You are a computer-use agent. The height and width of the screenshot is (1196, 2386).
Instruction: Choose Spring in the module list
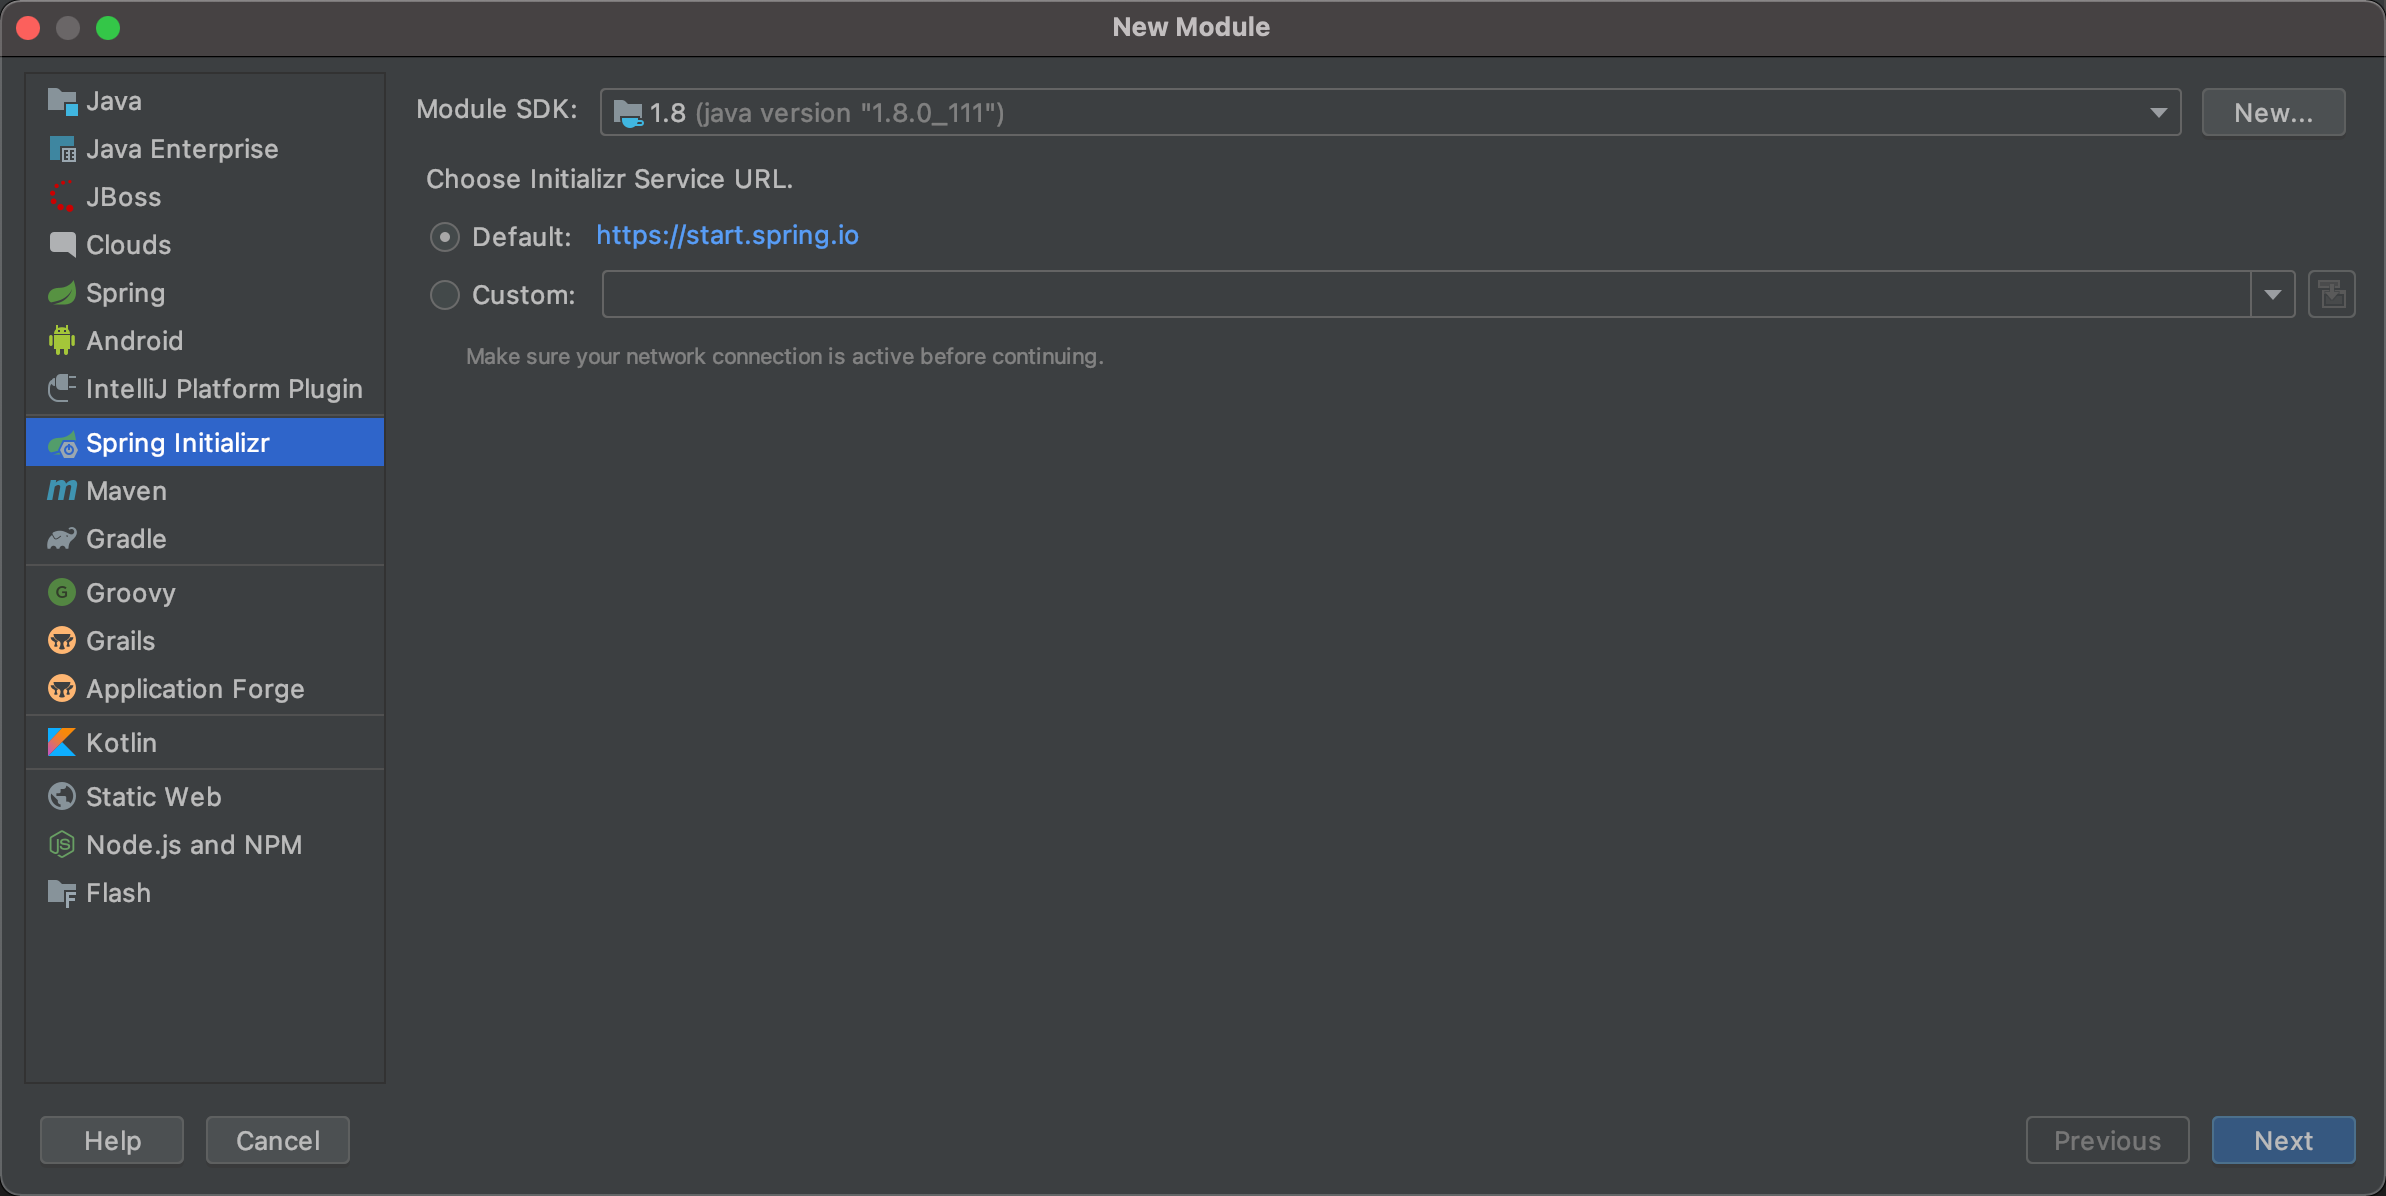point(205,293)
